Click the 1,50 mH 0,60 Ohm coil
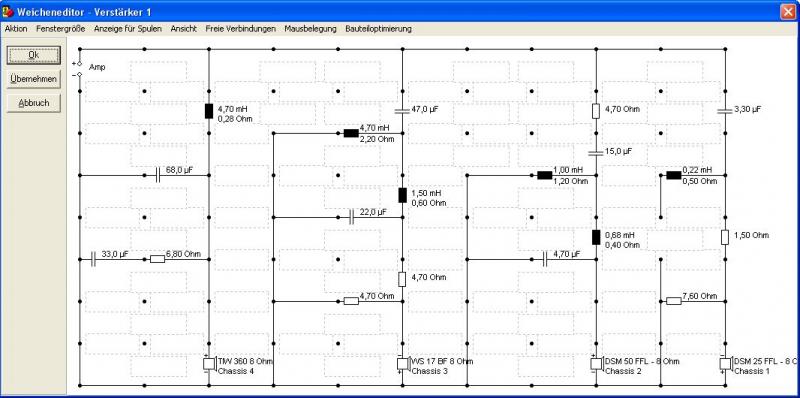Screen dimensions: 800x398 [403, 195]
